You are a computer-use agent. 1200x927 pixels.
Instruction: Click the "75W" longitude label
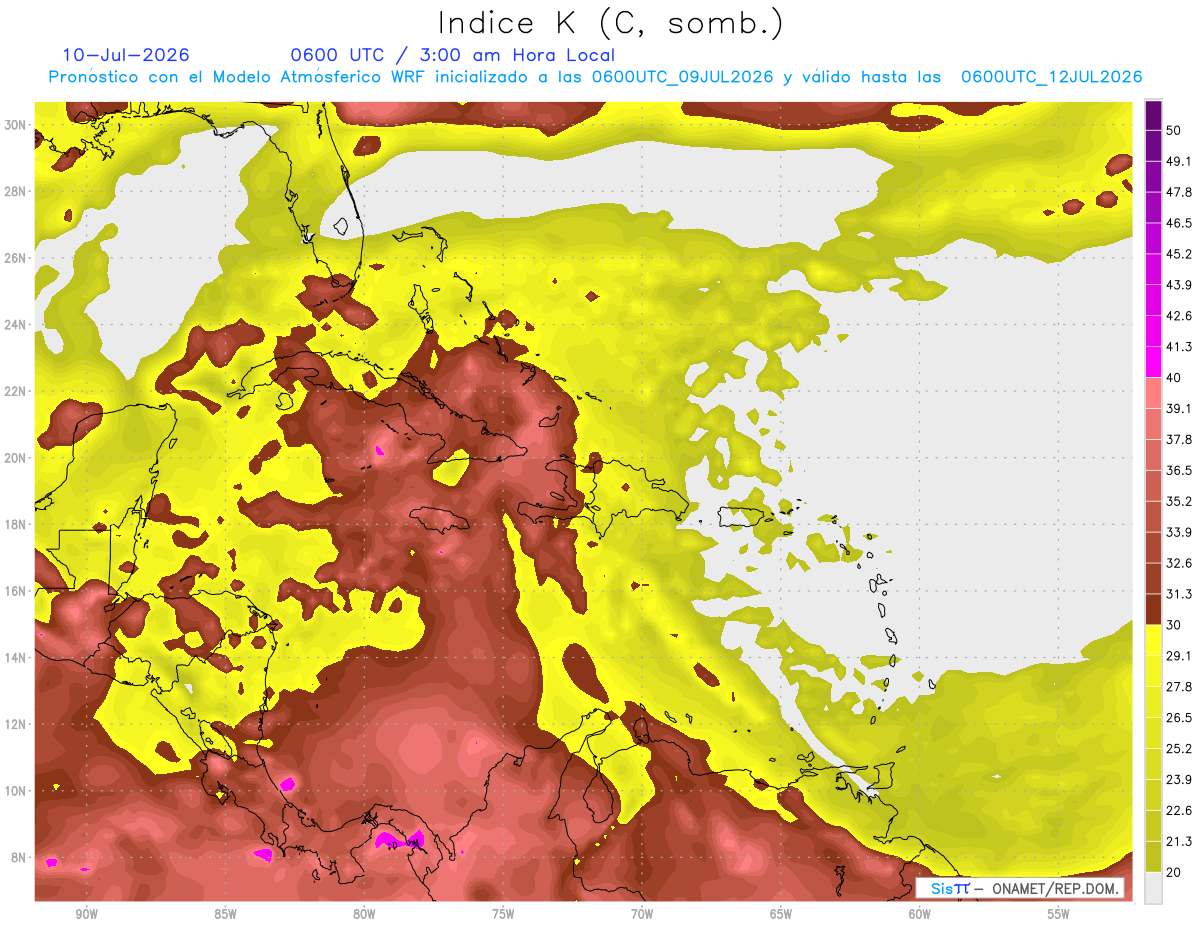(x=503, y=914)
